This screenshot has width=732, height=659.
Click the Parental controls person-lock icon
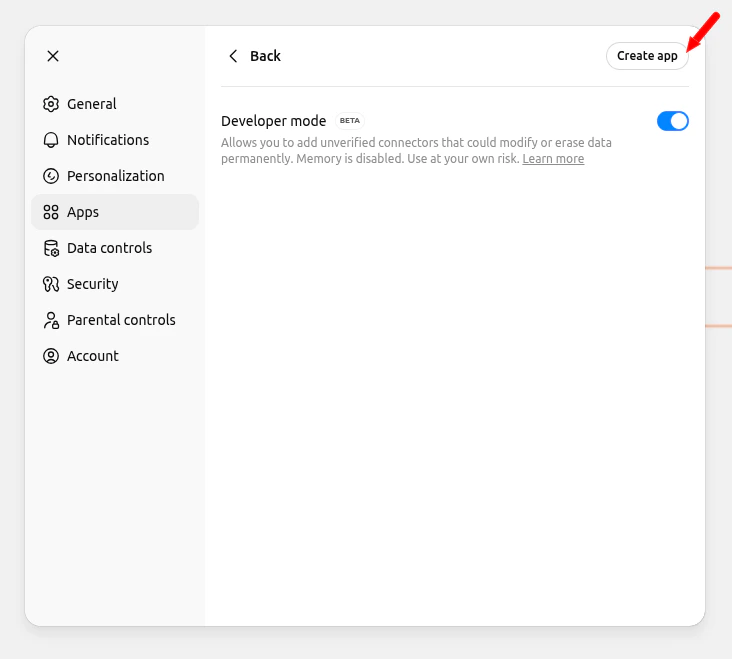point(51,320)
